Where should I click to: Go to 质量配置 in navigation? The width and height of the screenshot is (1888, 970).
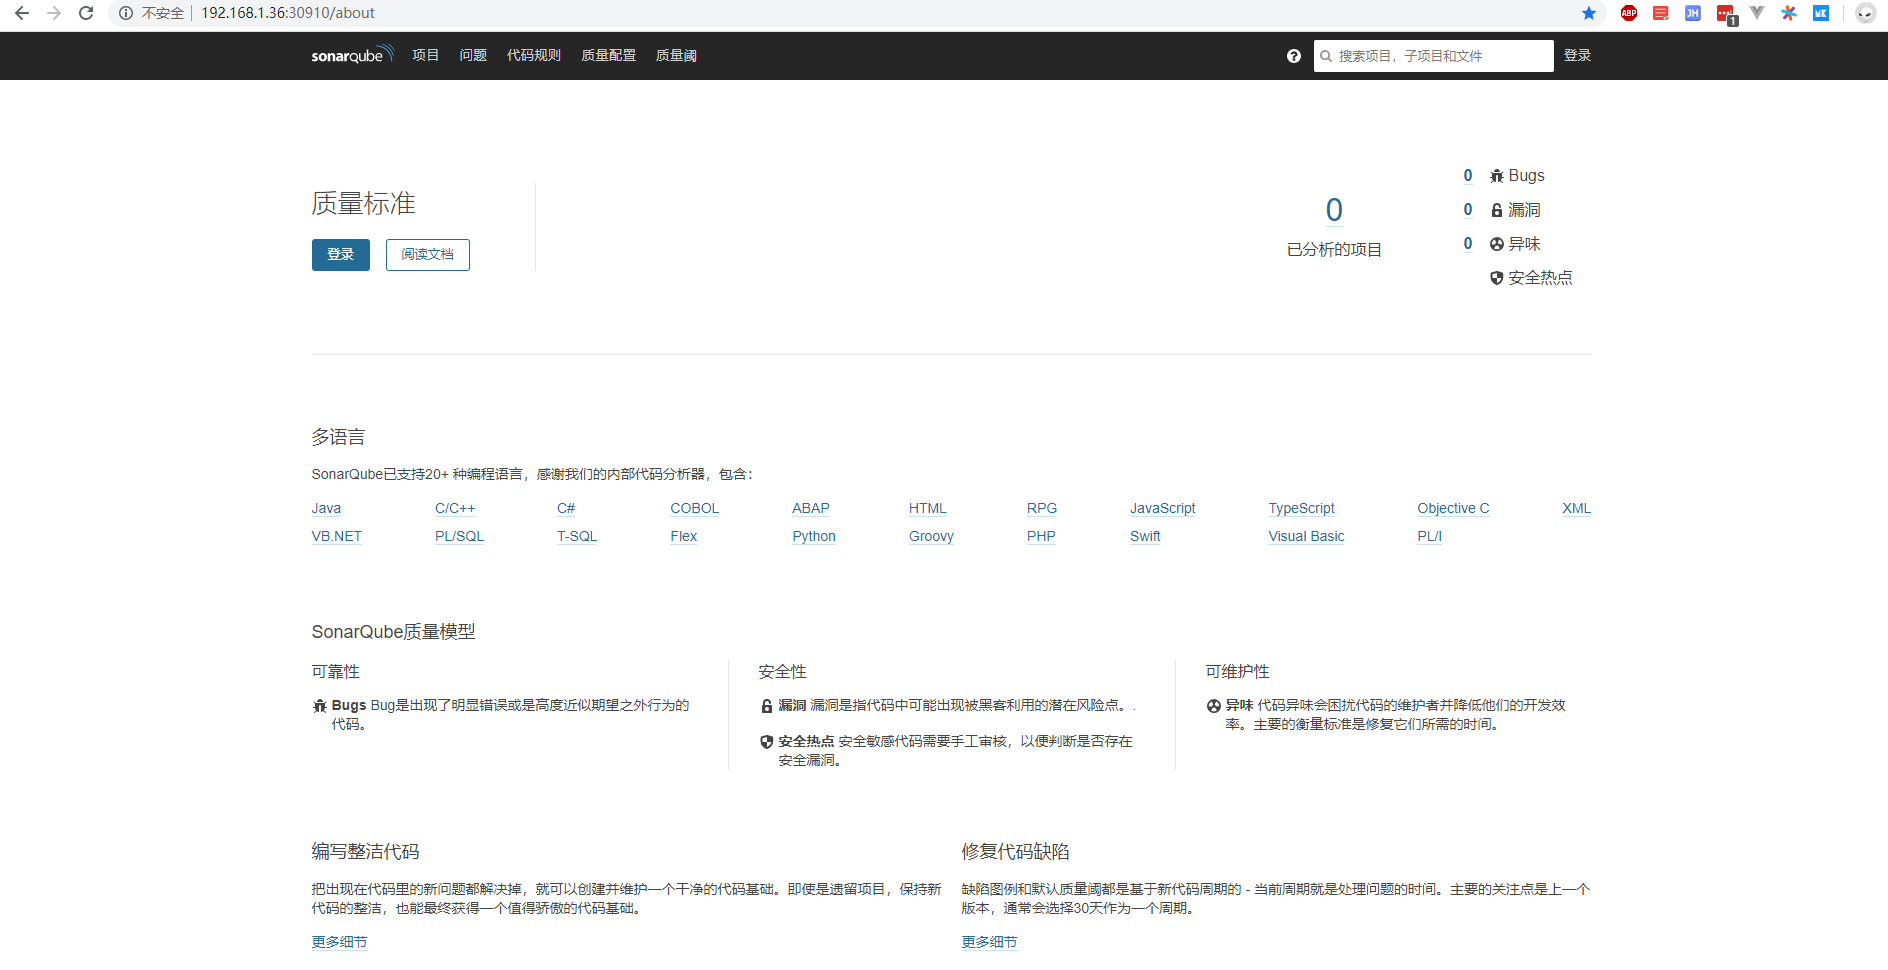(x=609, y=56)
